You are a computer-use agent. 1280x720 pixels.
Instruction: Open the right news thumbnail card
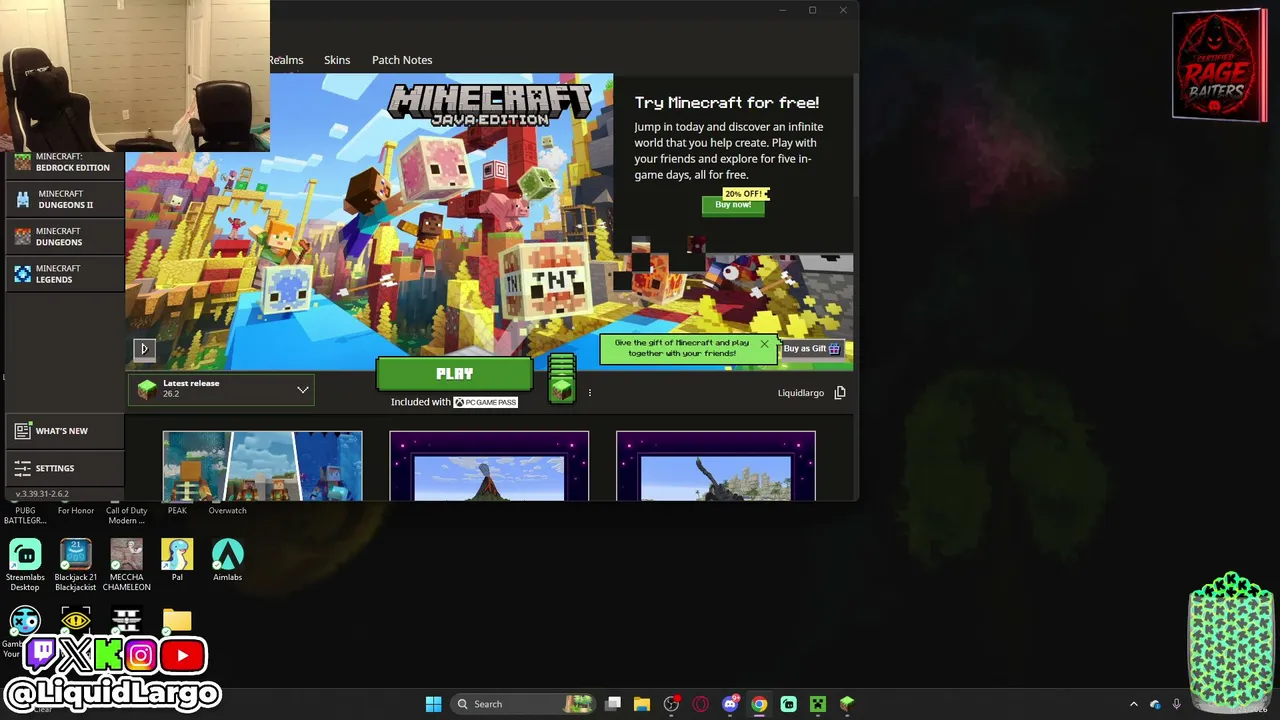716,466
